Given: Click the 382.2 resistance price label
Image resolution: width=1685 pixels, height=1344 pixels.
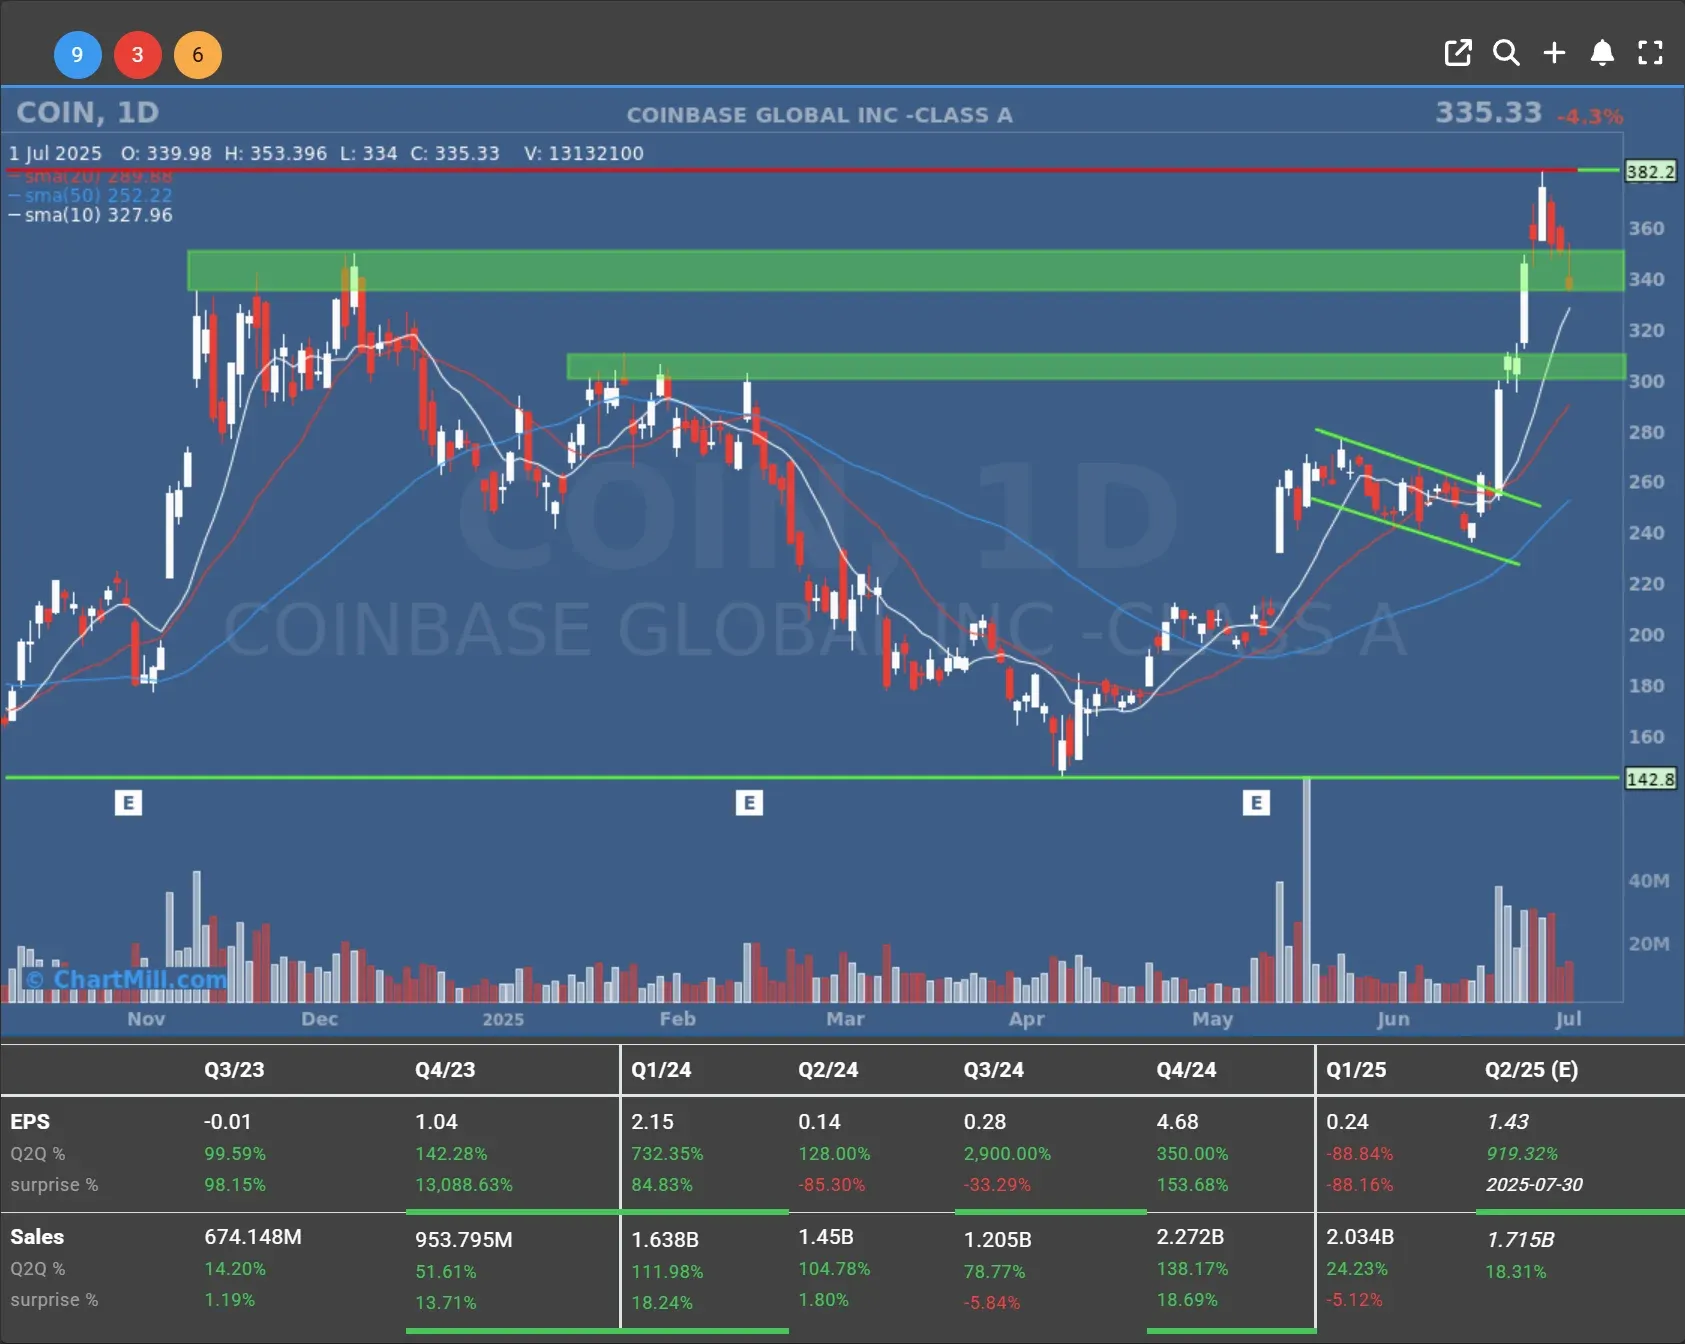Looking at the screenshot, I should click(1650, 172).
